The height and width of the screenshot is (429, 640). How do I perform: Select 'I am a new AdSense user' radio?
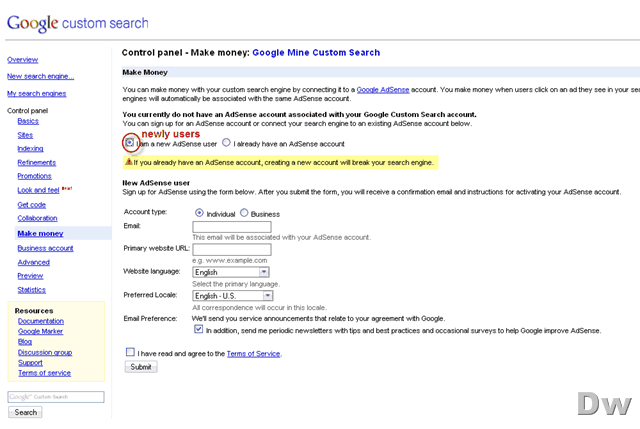(x=130, y=142)
